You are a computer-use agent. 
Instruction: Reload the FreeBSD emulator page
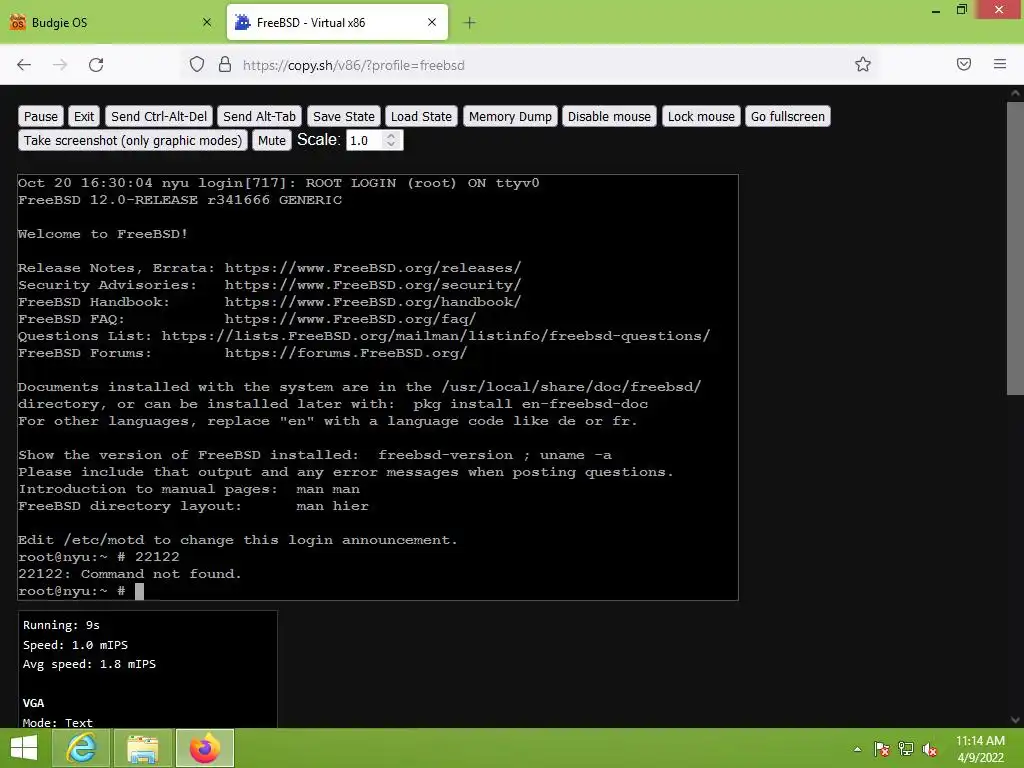[96, 65]
